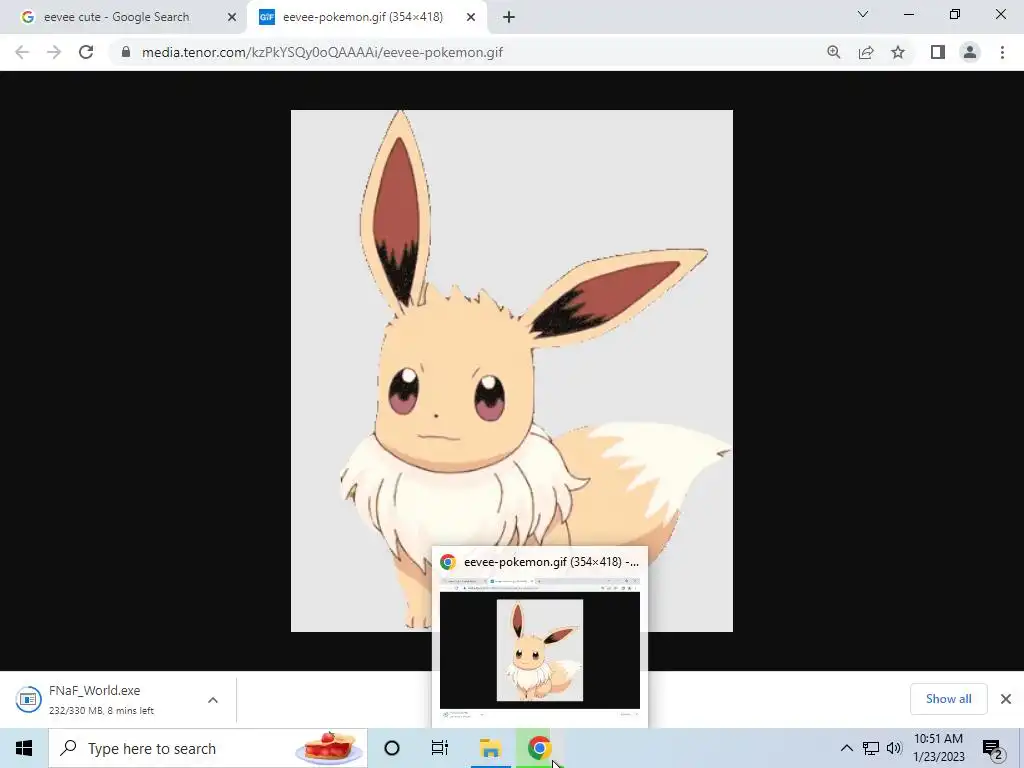Open the notification center icon
1024x768 pixels.
(993, 749)
